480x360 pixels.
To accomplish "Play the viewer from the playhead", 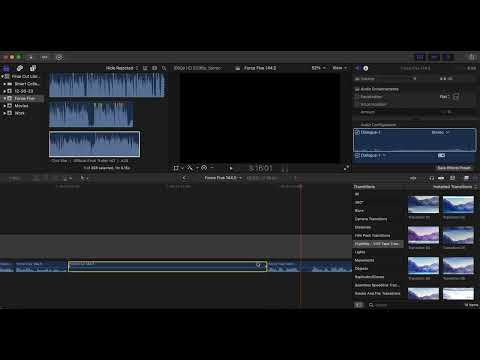I will pyautogui.click(x=231, y=168).
